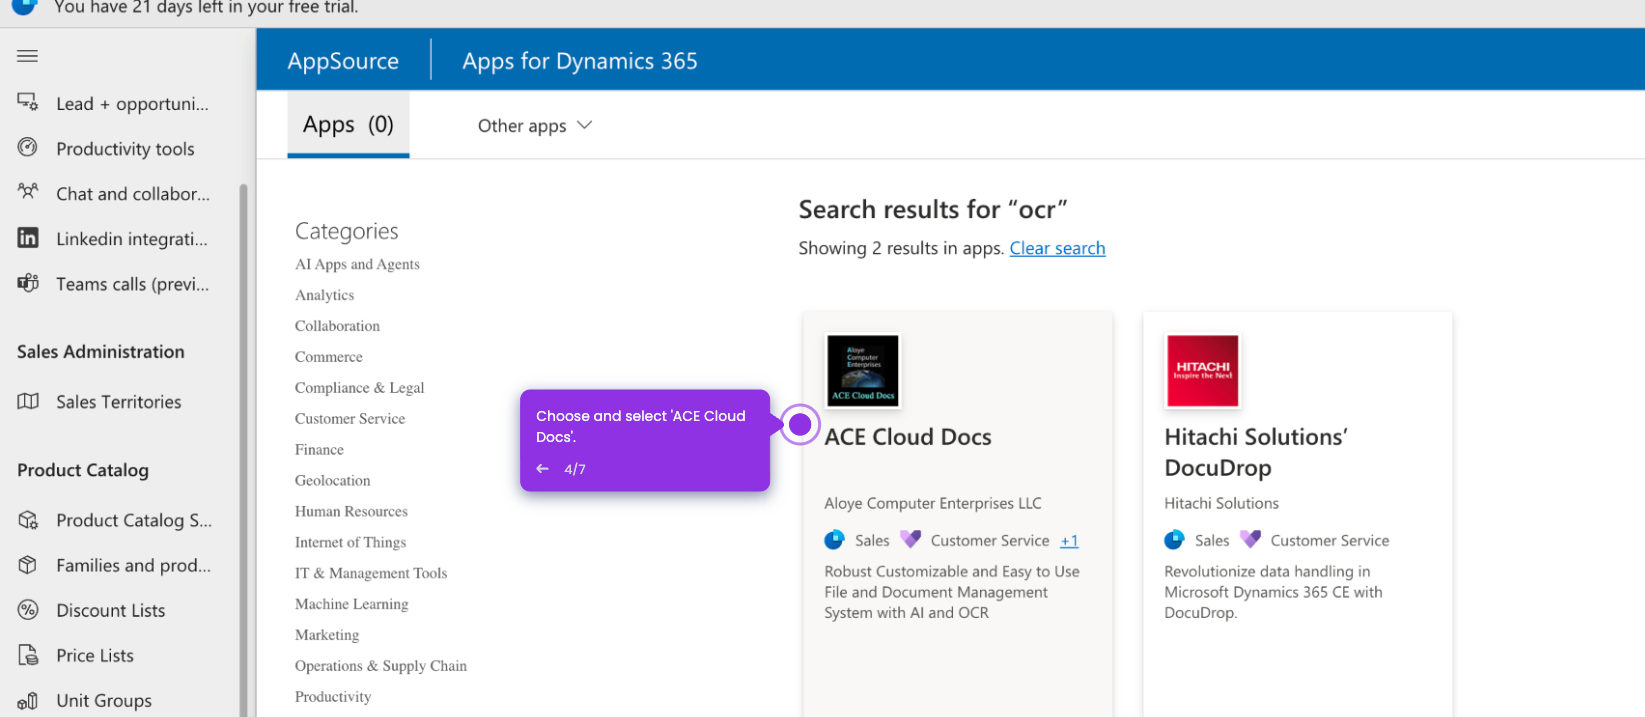Filter by Customer Service category

pyautogui.click(x=350, y=419)
